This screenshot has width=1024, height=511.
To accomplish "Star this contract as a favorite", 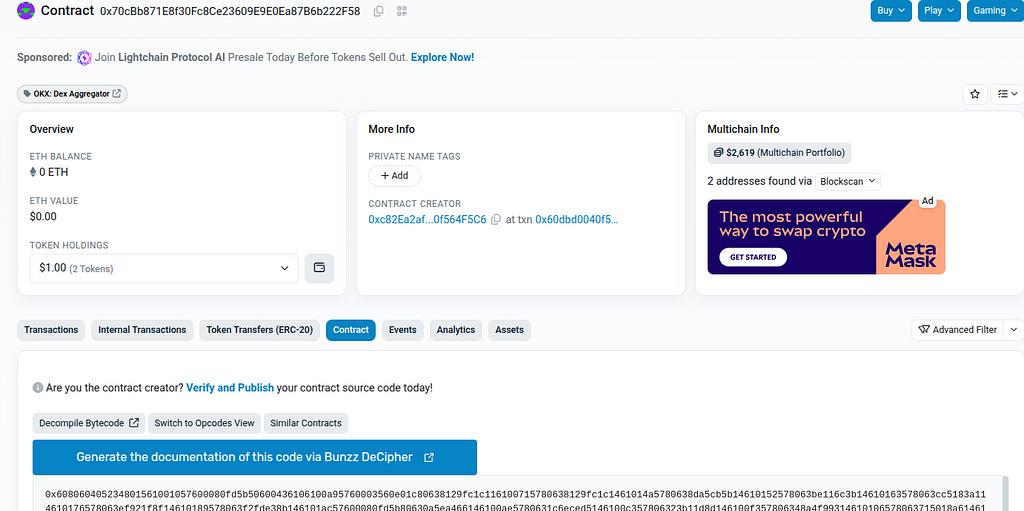I will point(975,94).
